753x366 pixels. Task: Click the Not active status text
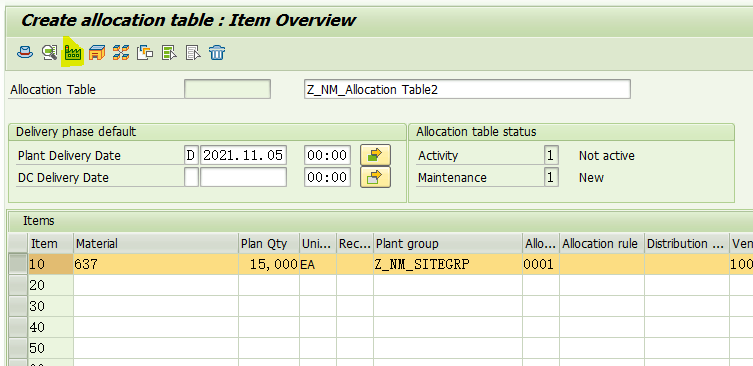[607, 155]
